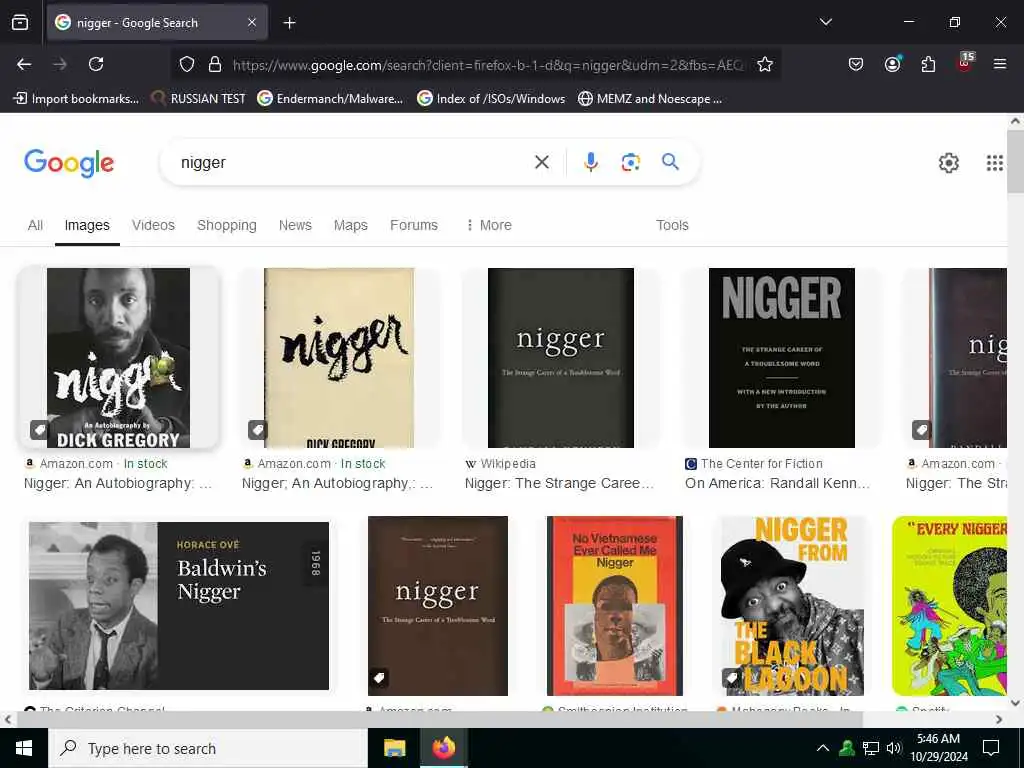Open Index of /ISOs/Windows bookmark
Screen dimensions: 1024x768
pos(491,99)
